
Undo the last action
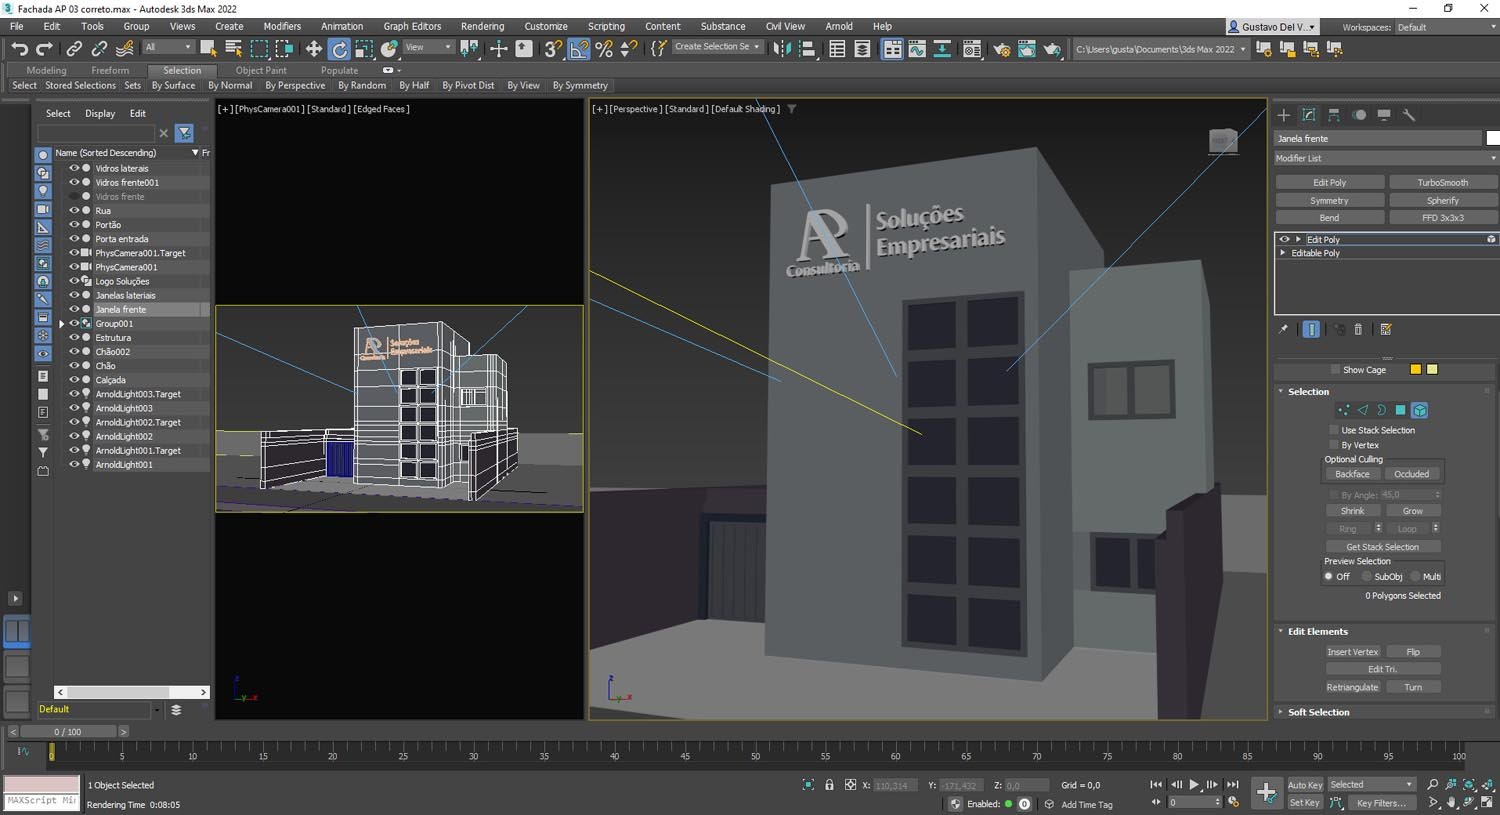(19, 48)
